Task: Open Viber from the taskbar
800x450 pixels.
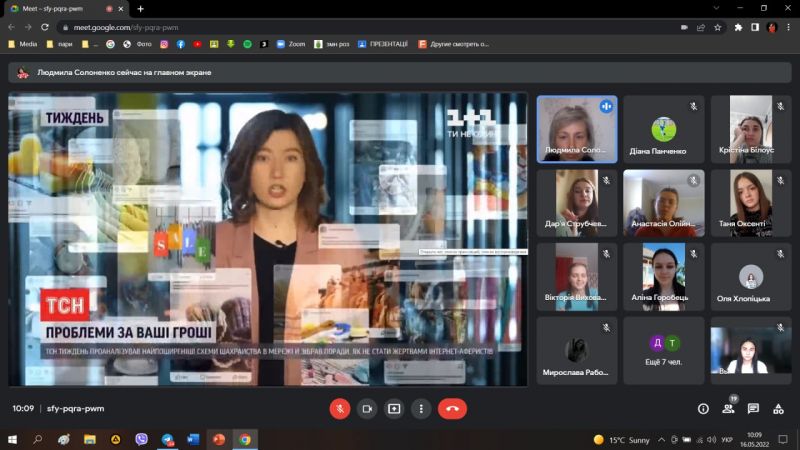Action: click(141, 439)
